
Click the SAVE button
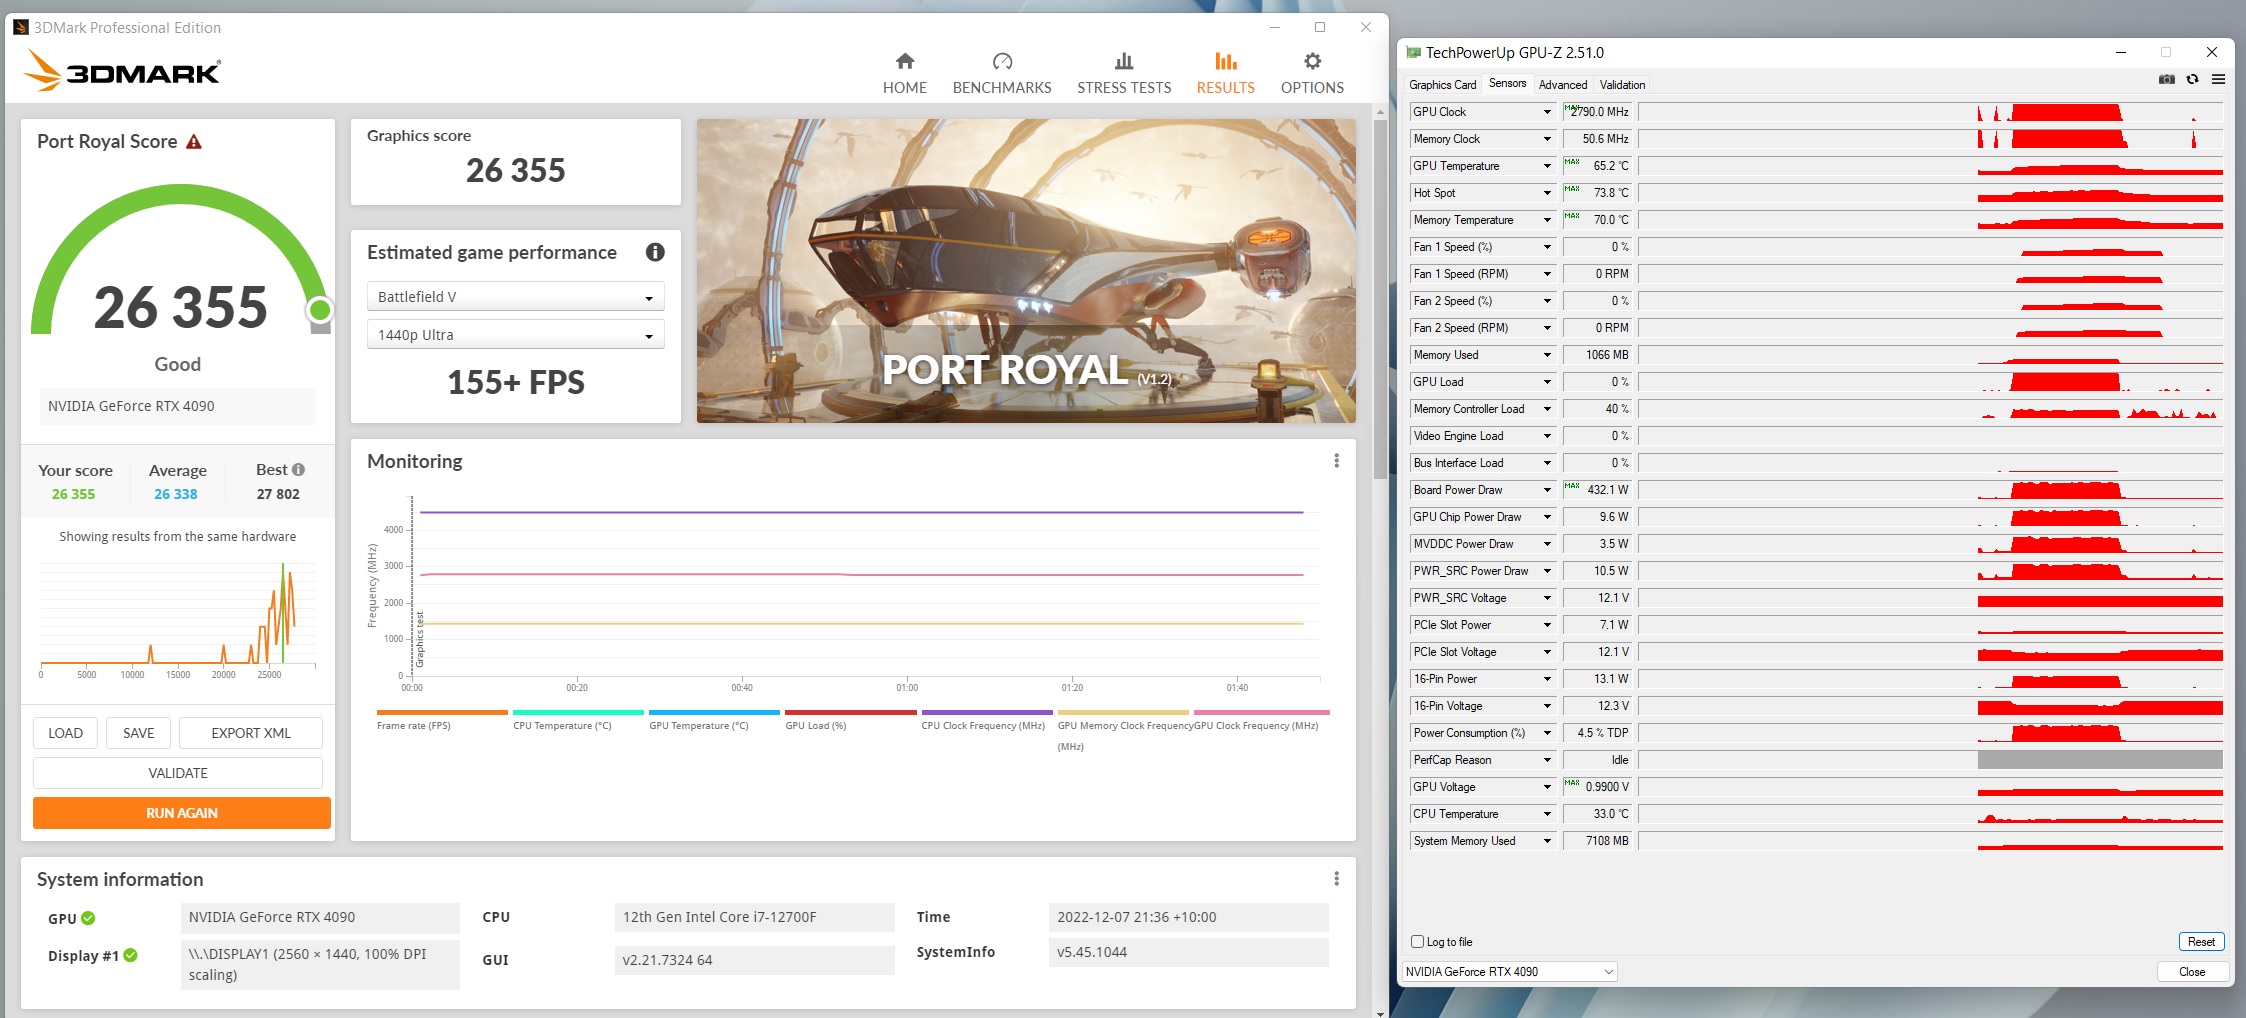pyautogui.click(x=139, y=733)
